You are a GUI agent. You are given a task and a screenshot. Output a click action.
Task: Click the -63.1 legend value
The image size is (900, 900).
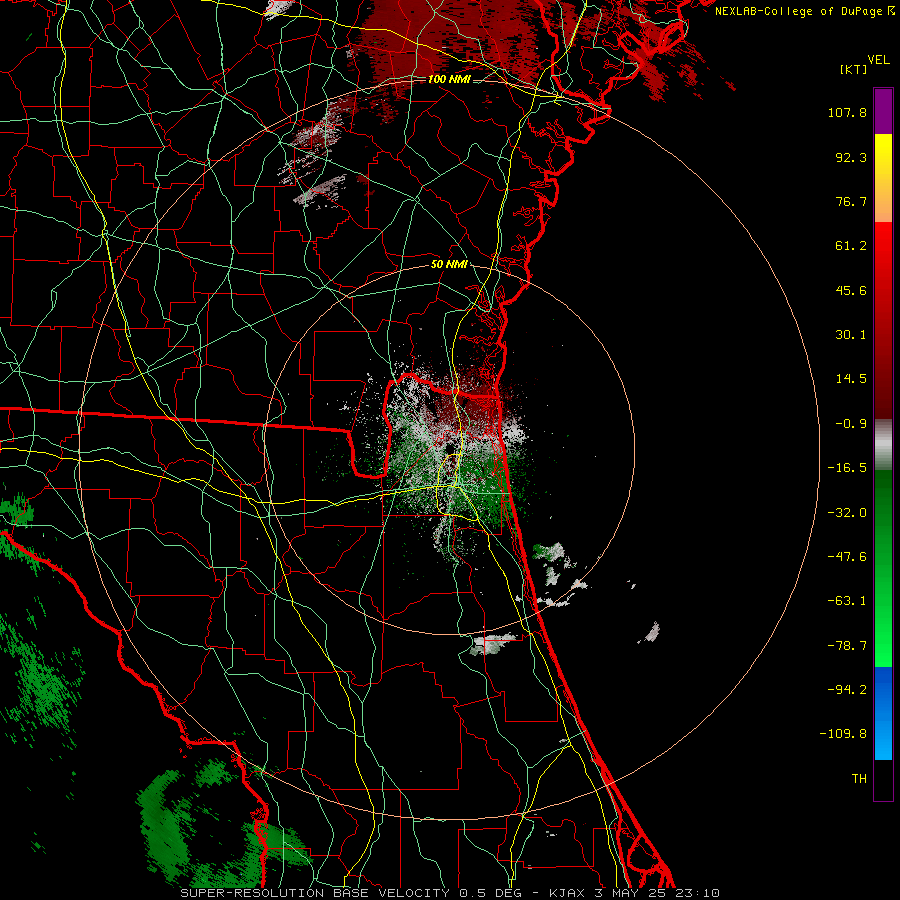click(x=847, y=601)
